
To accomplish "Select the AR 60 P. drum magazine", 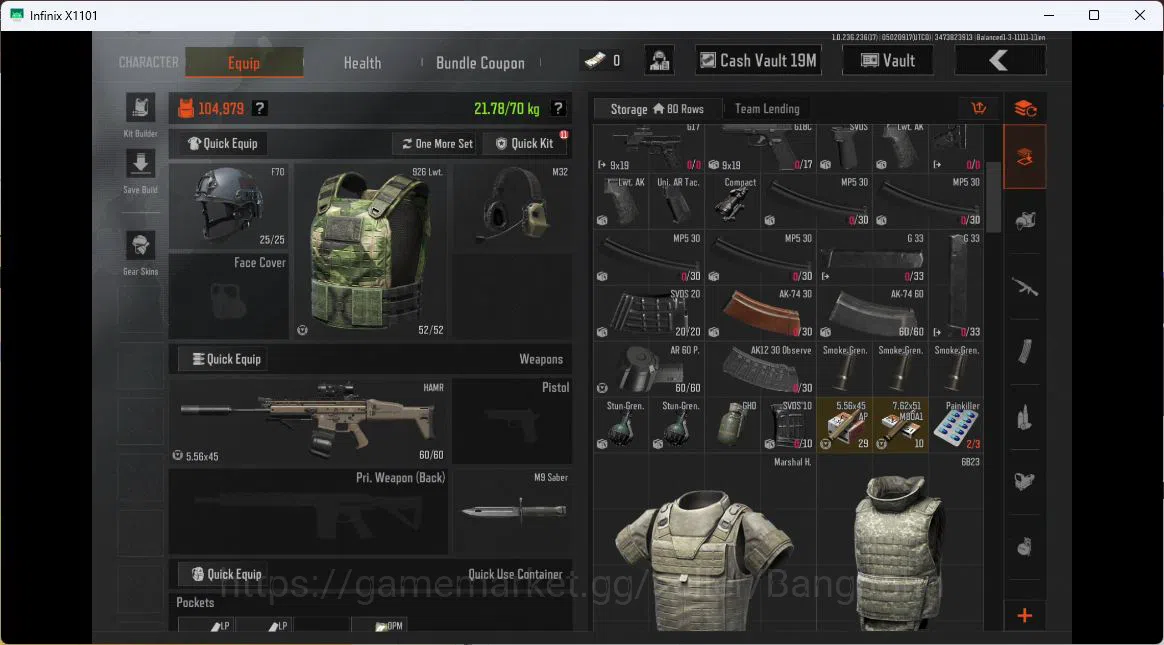I will [x=649, y=369].
